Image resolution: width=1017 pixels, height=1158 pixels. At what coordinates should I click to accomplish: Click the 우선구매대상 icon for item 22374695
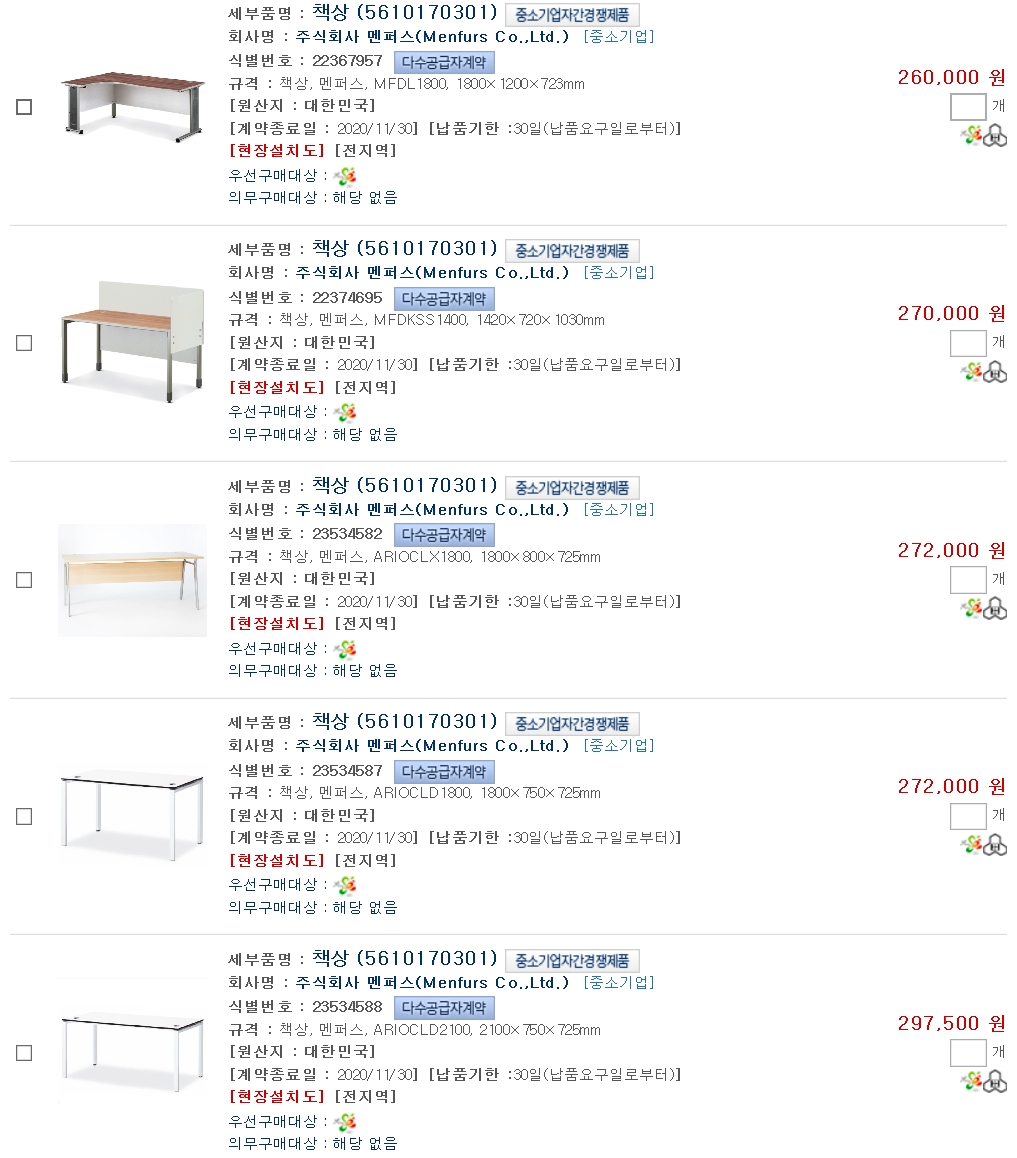coord(345,412)
